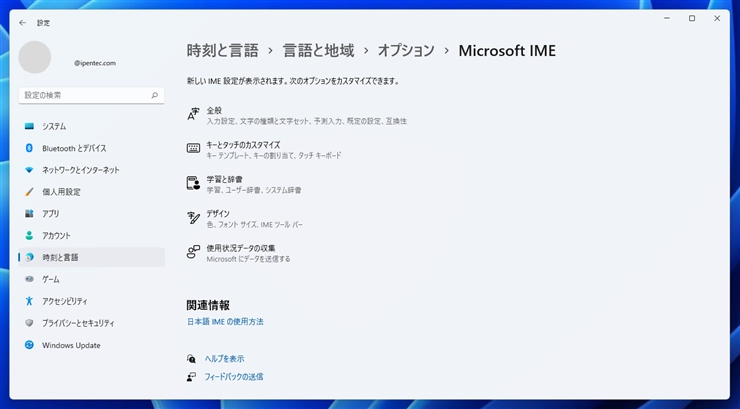
Task: Go to 時刻と言語 in the breadcrumb
Action: pos(223,50)
